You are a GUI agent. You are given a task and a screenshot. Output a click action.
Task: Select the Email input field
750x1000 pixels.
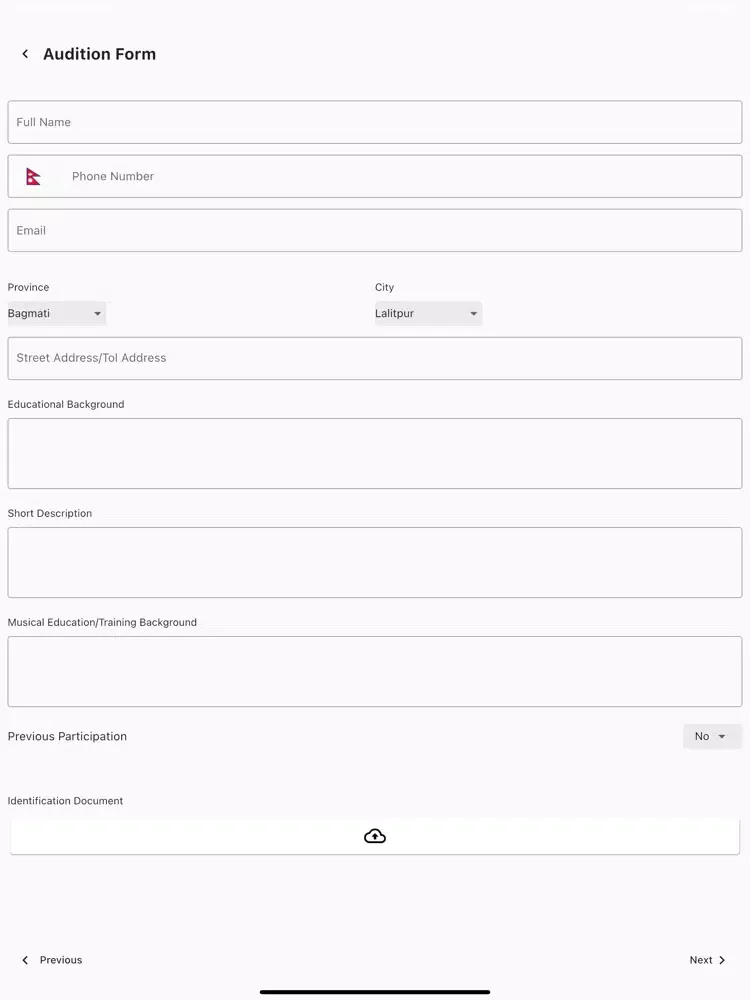coord(375,230)
